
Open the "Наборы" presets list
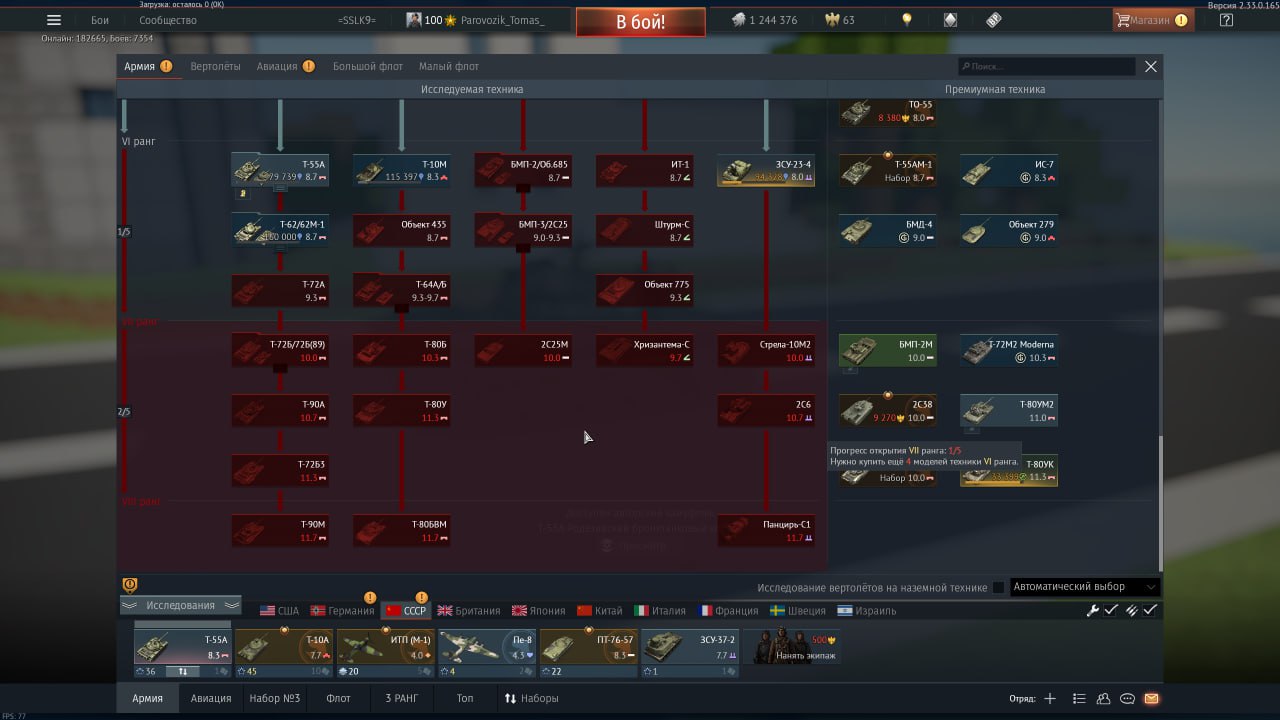coord(531,698)
